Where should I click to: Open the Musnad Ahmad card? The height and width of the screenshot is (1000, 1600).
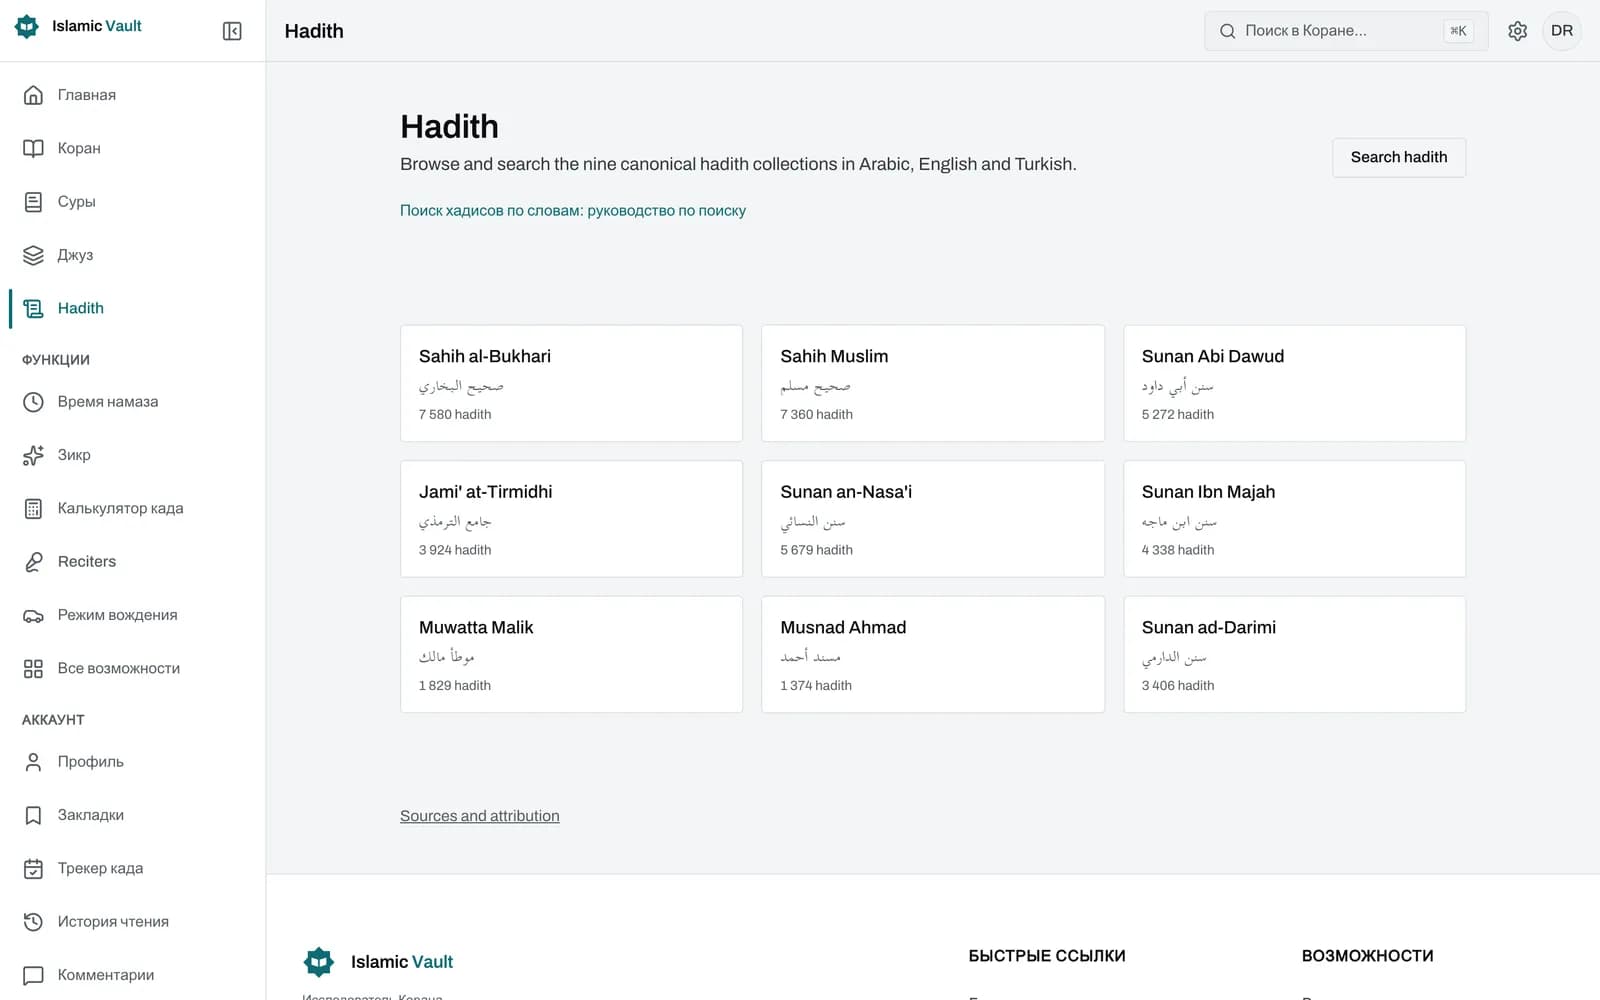933,654
